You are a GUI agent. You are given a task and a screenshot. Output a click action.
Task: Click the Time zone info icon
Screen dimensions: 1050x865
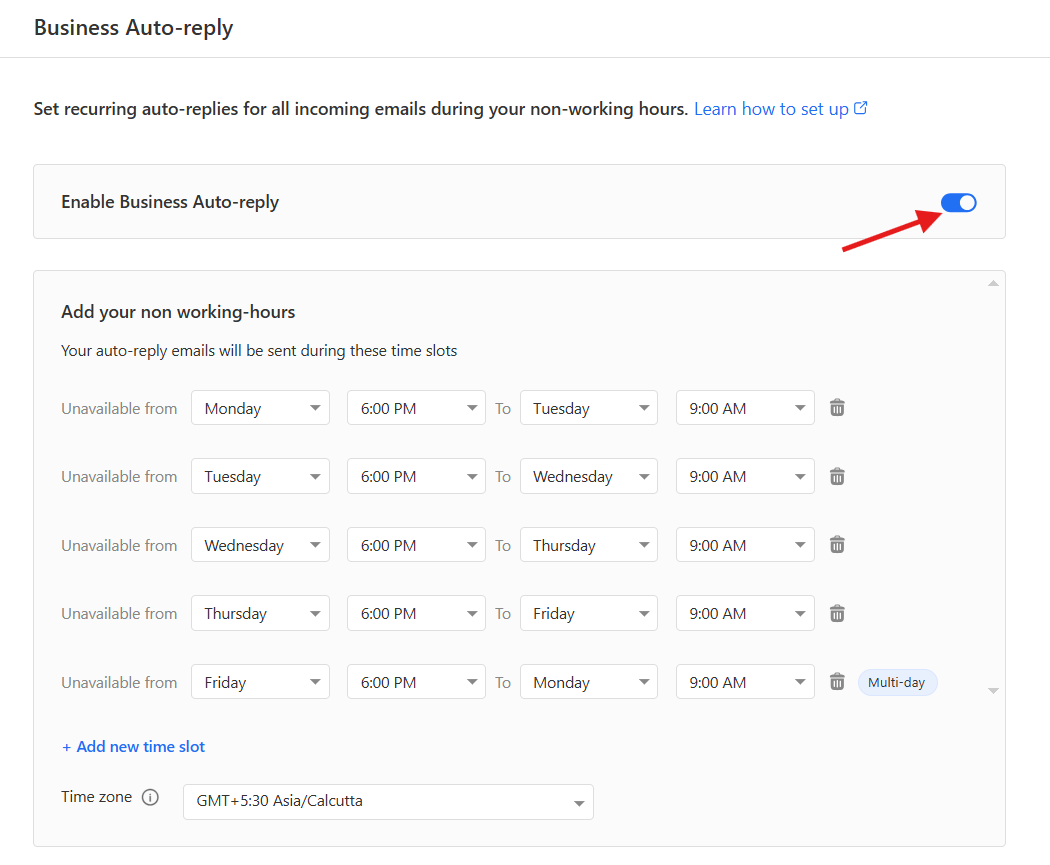point(151,797)
